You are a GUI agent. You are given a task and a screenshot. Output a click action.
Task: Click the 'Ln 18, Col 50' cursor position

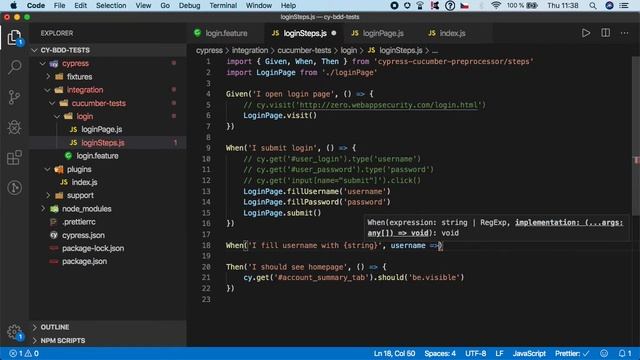click(394, 353)
